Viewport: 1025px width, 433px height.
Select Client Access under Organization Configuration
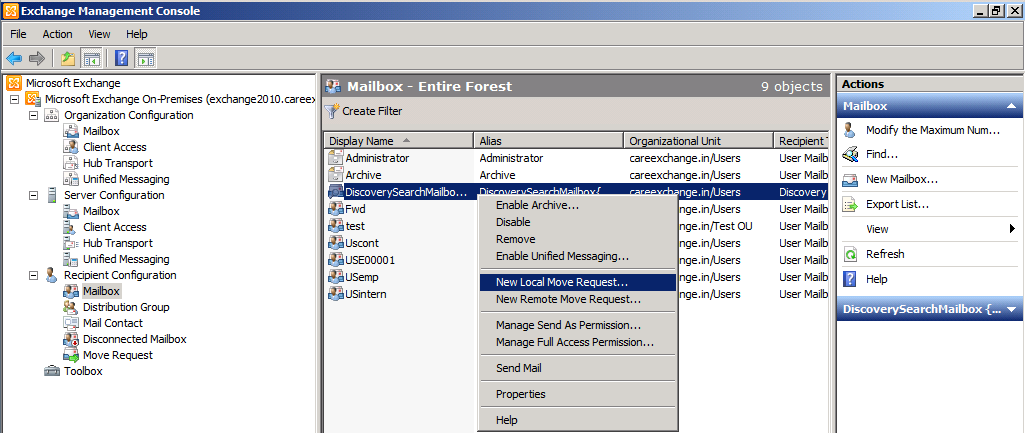tap(114, 147)
